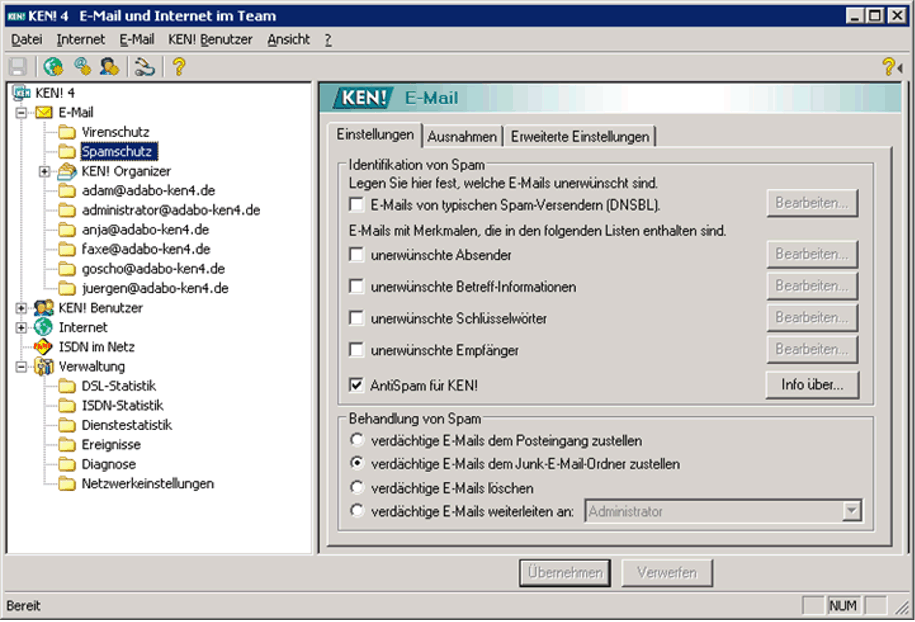Click the Diagnose folder icon
Screen dimensions: 915x622
point(67,464)
